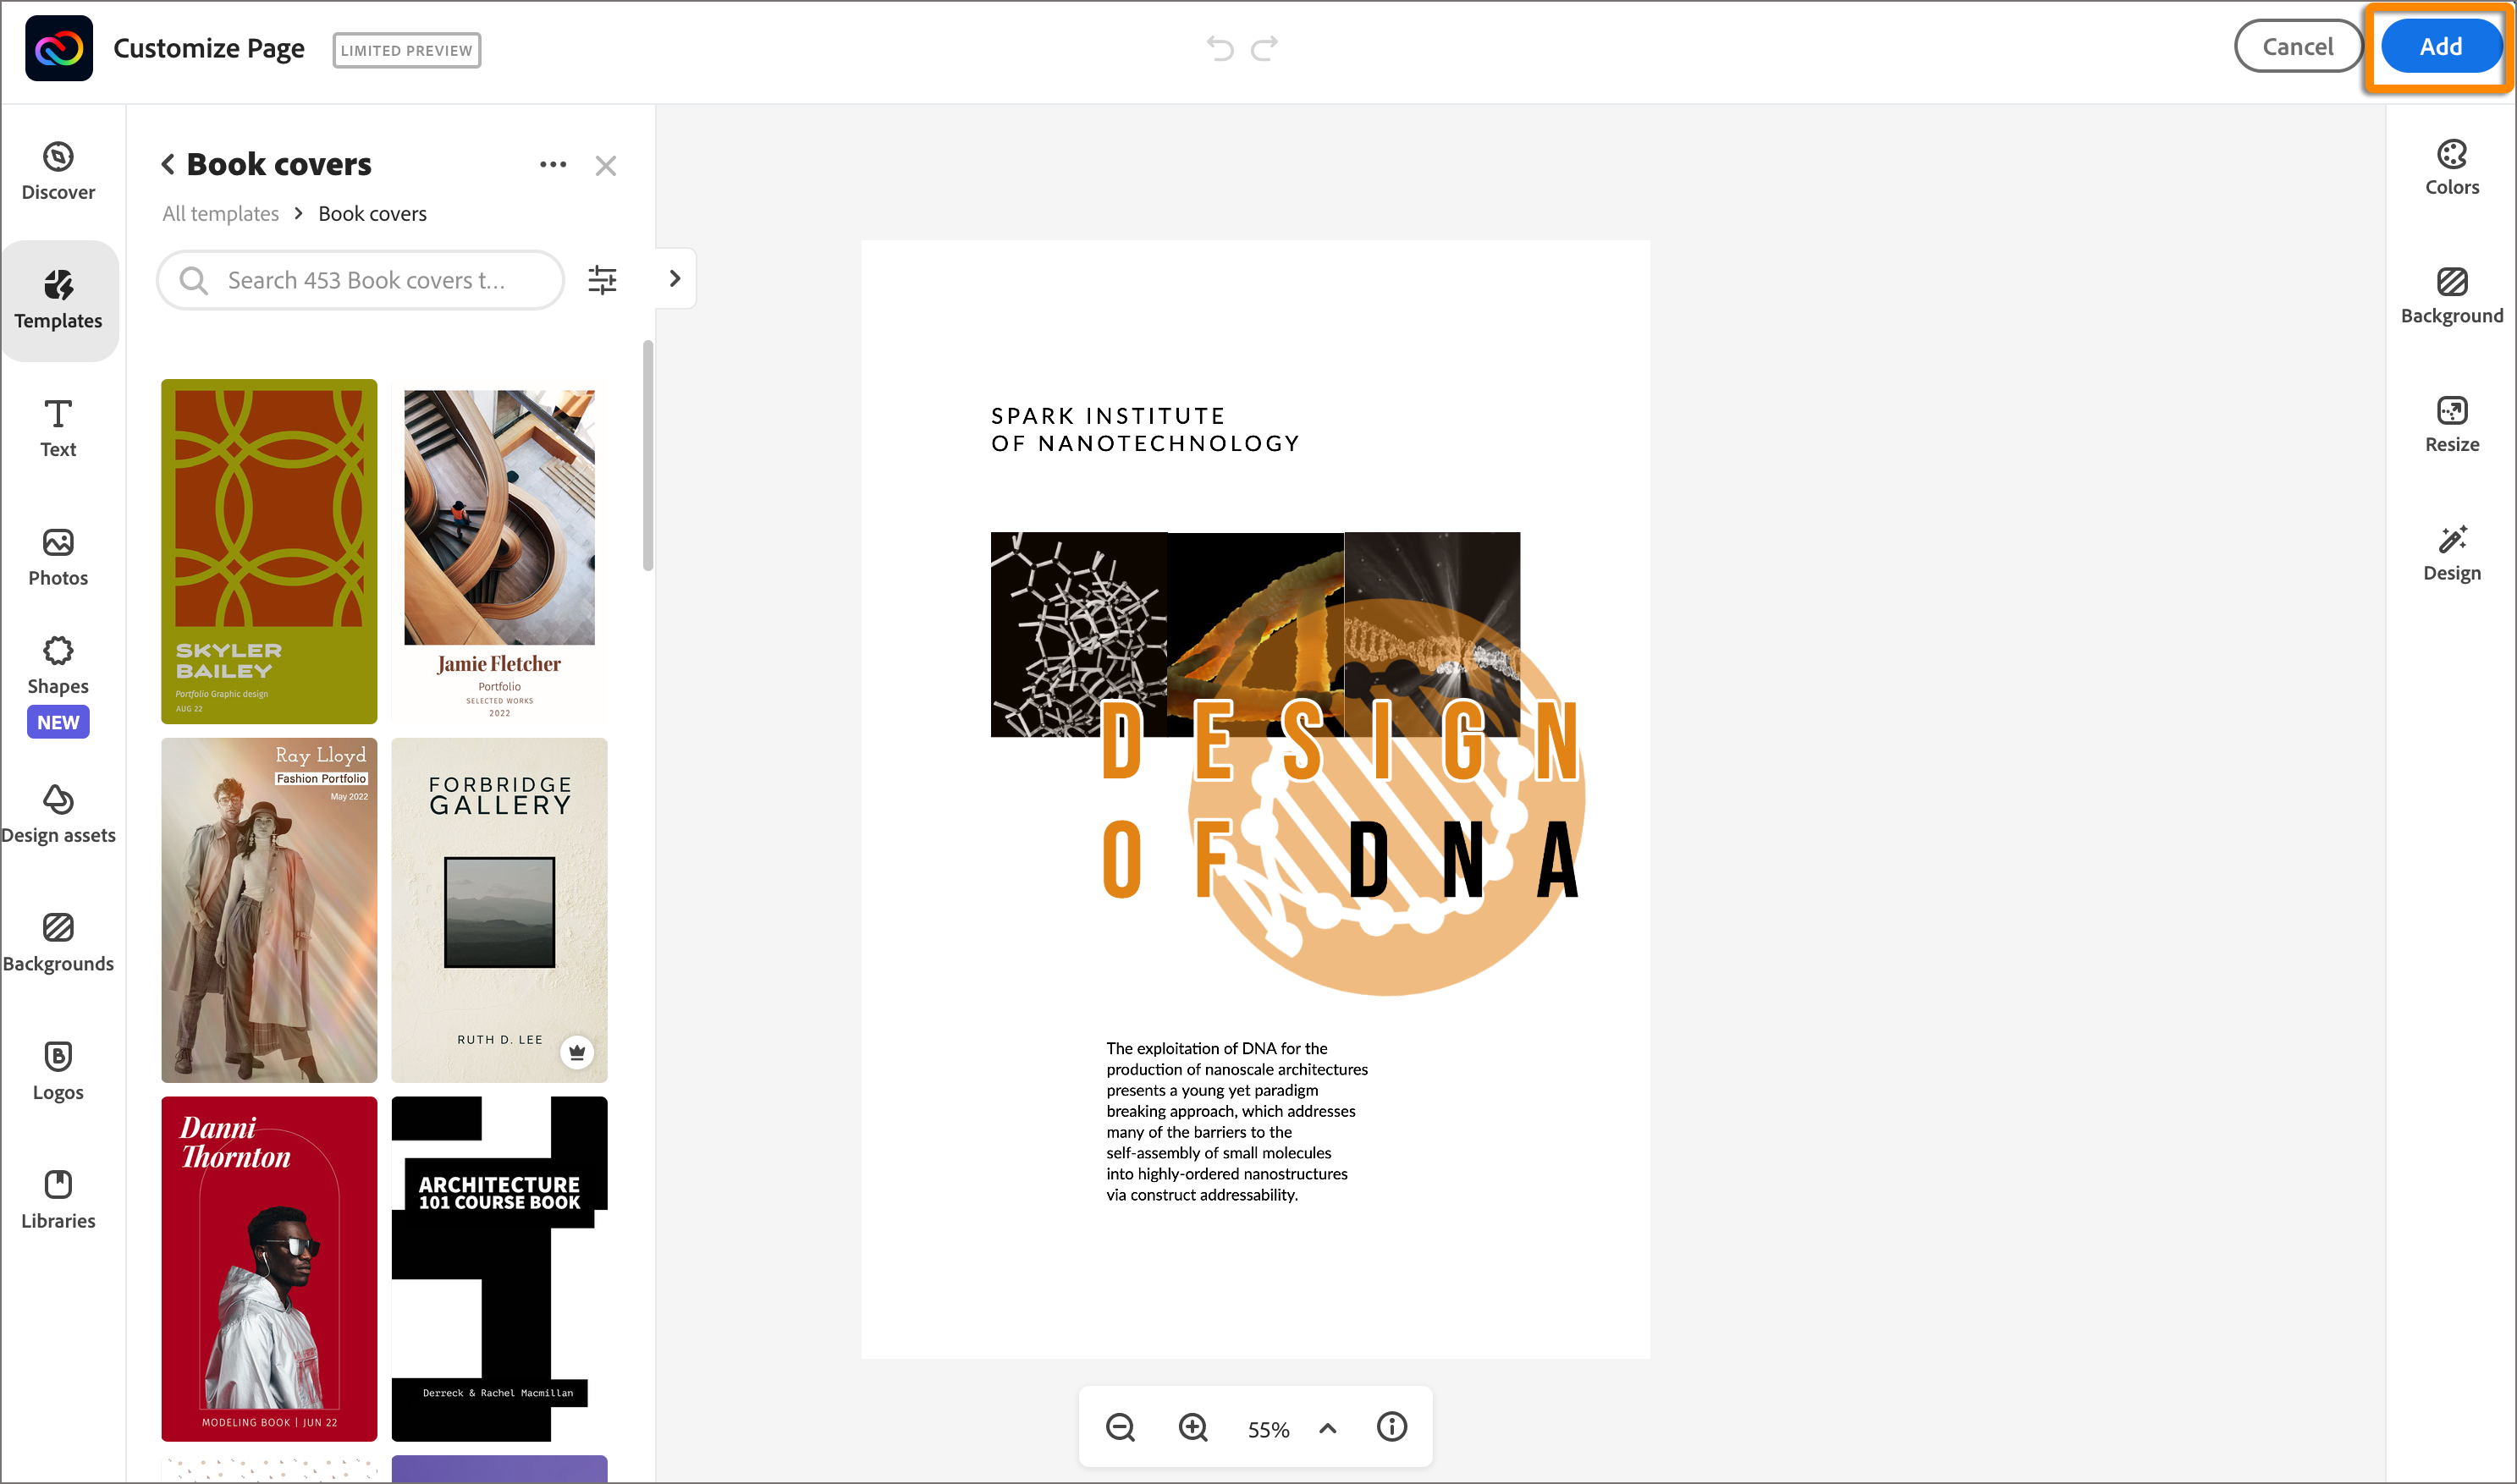Screen dimensions: 2517x1484
Task: Open the Book covers overflow menu
Action: [552, 164]
